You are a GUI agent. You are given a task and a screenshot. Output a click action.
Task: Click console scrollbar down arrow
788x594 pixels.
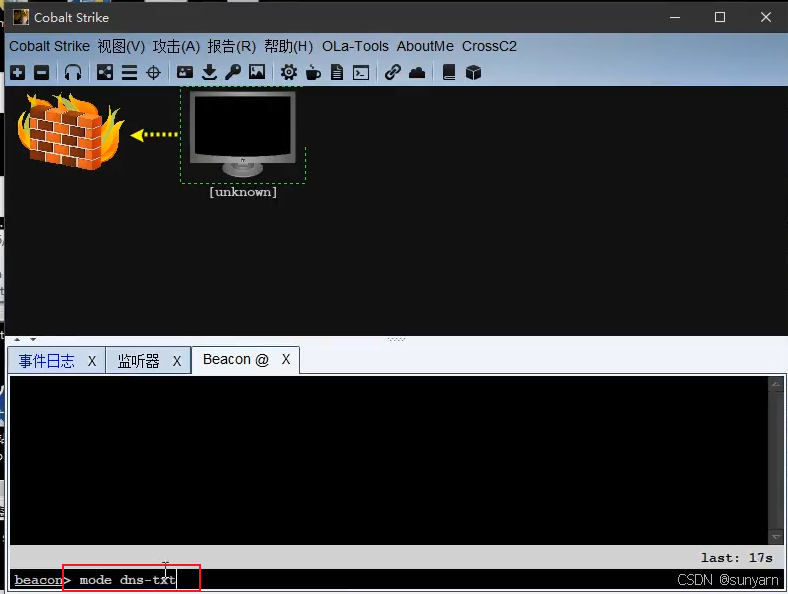(776, 537)
